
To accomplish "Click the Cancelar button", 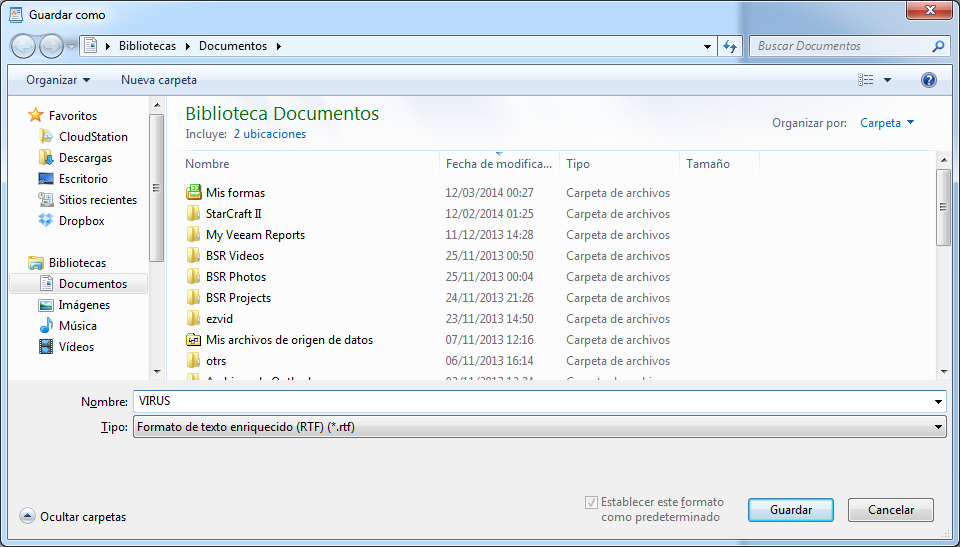I will pyautogui.click(x=891, y=510).
